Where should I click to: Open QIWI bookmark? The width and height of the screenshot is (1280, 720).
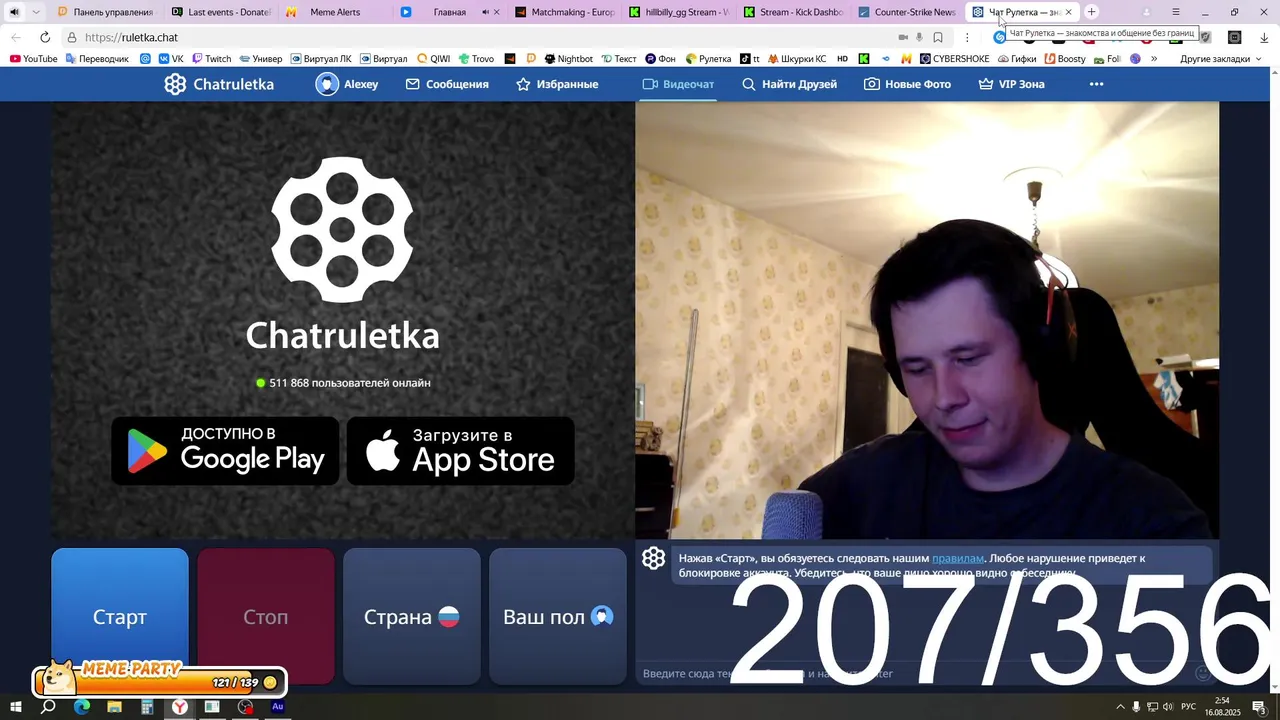(433, 59)
